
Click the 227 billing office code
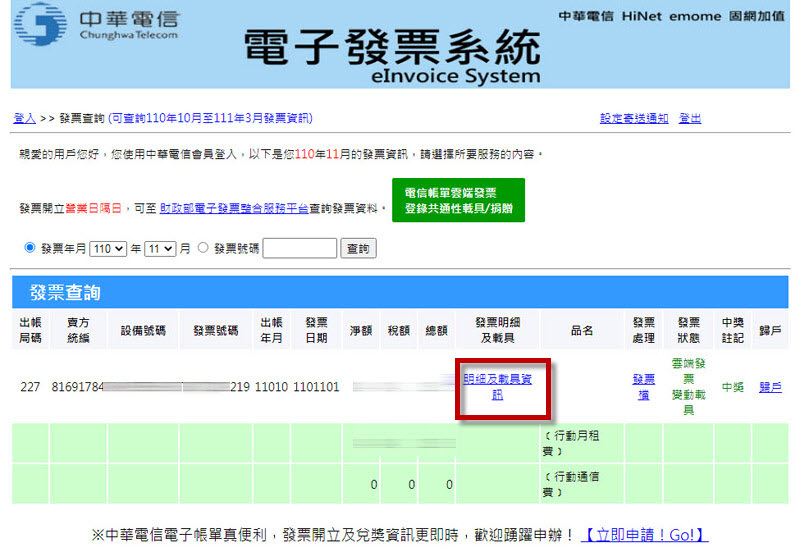point(30,387)
